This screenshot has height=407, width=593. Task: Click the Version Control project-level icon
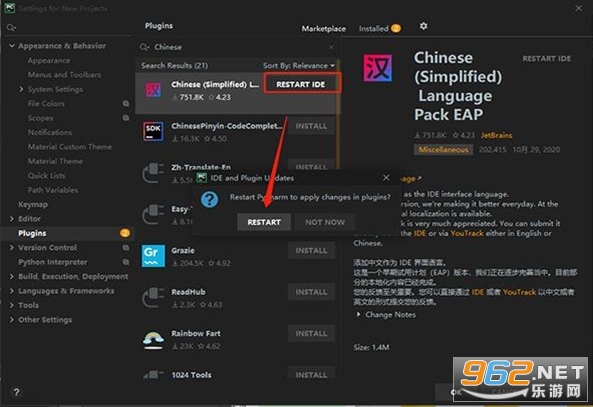click(126, 247)
